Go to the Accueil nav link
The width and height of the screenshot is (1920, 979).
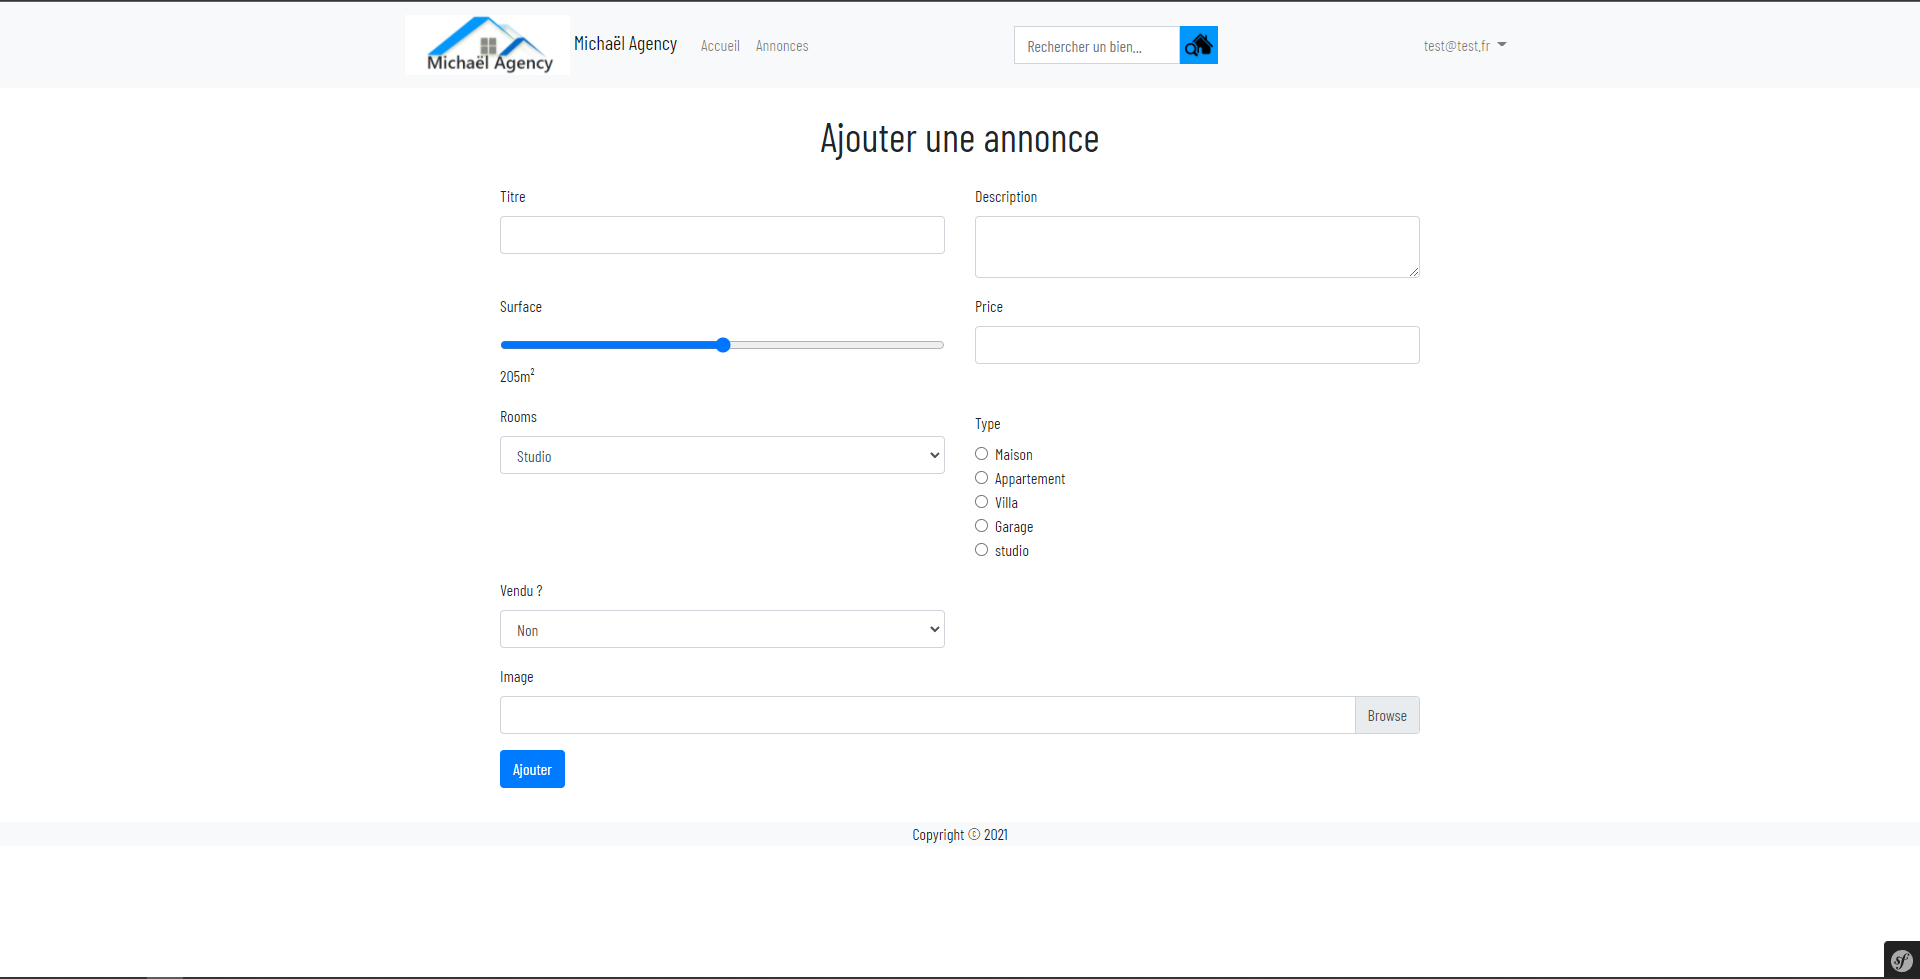tap(719, 46)
